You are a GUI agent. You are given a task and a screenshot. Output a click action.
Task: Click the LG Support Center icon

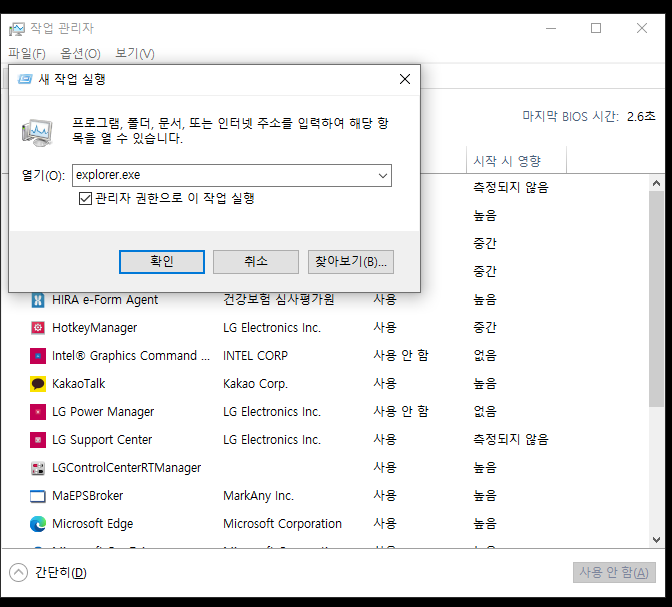point(38,440)
